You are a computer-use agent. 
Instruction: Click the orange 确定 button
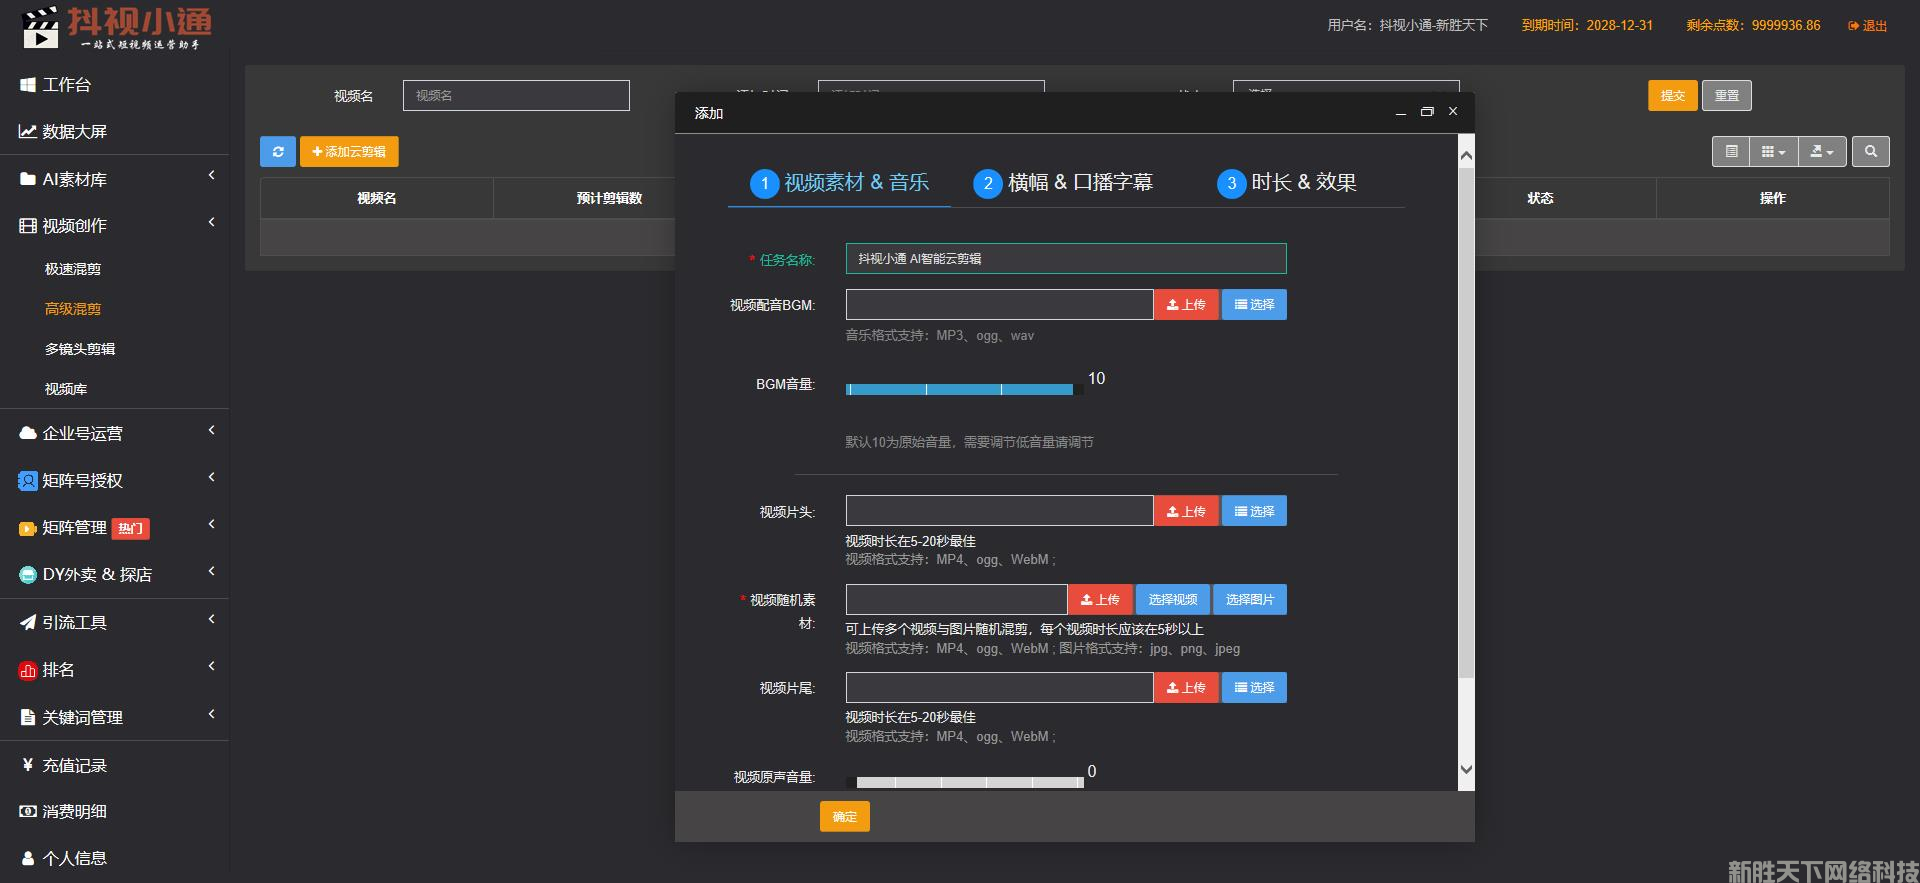click(844, 817)
